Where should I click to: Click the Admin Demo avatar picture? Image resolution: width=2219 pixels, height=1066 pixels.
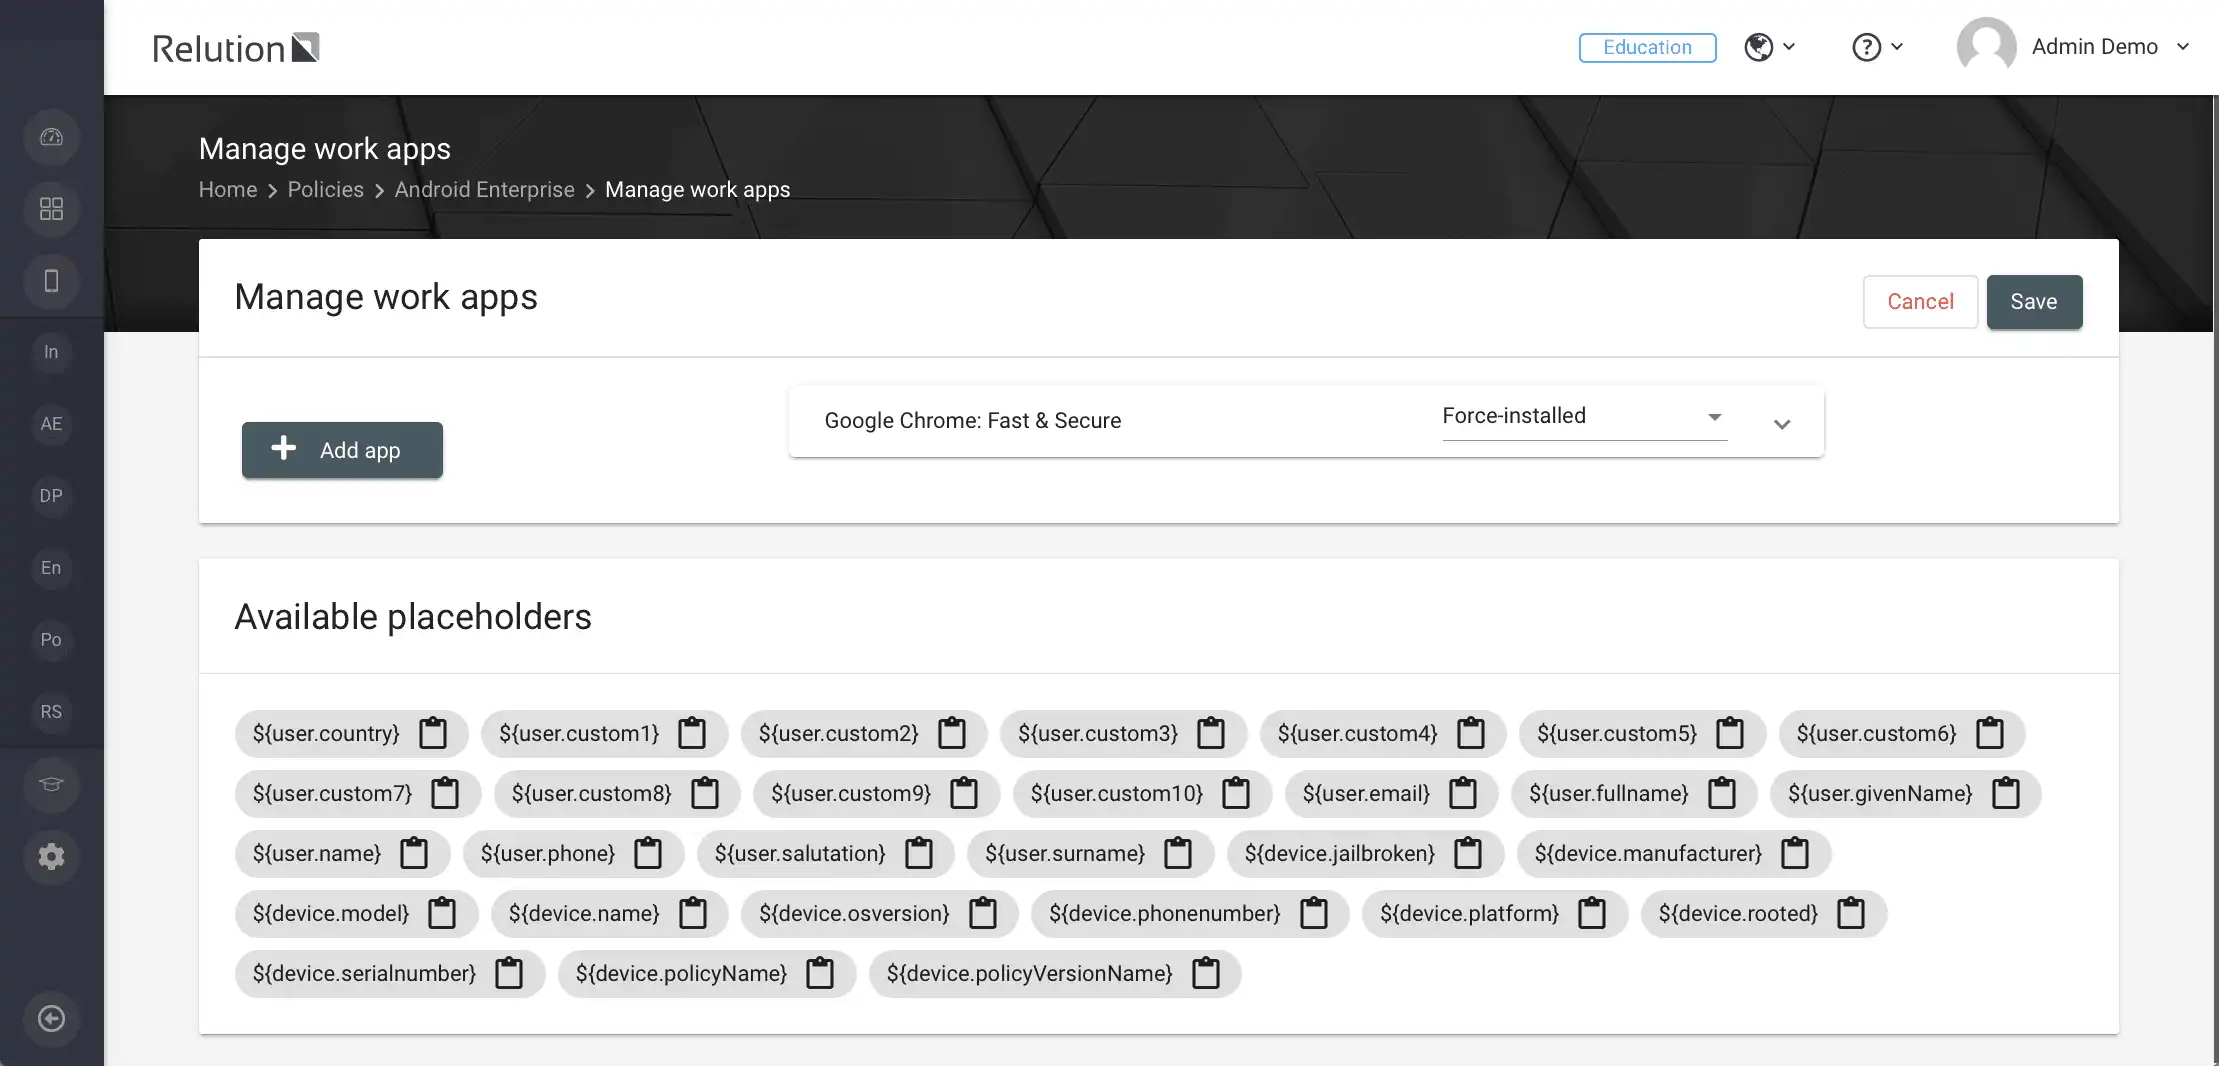click(1986, 47)
